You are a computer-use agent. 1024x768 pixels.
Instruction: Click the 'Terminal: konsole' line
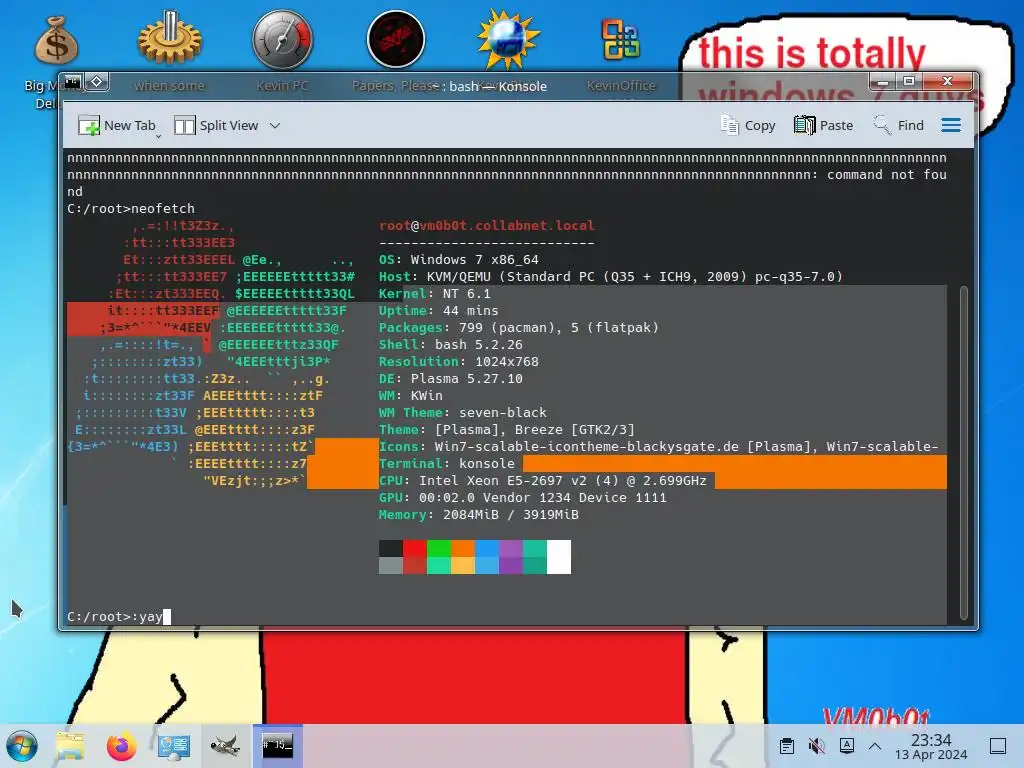point(447,463)
